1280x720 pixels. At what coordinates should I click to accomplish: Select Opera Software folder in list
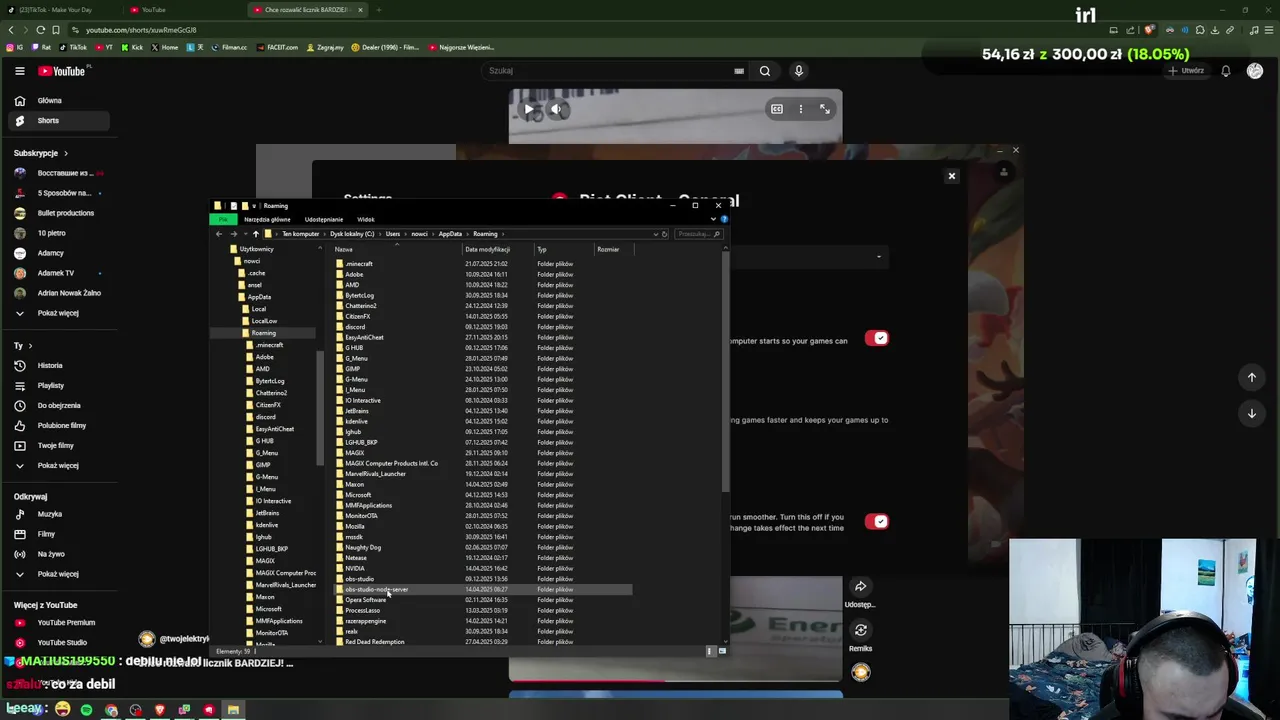pos(365,600)
